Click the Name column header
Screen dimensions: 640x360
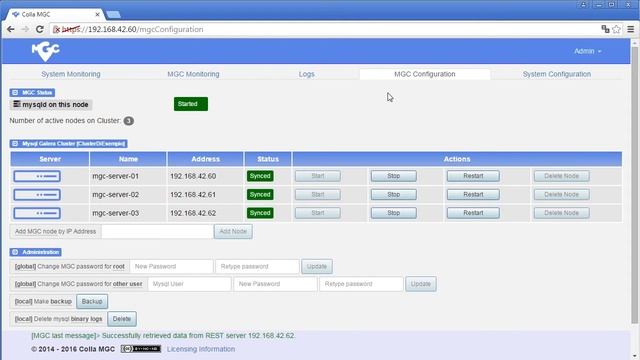pos(128,159)
